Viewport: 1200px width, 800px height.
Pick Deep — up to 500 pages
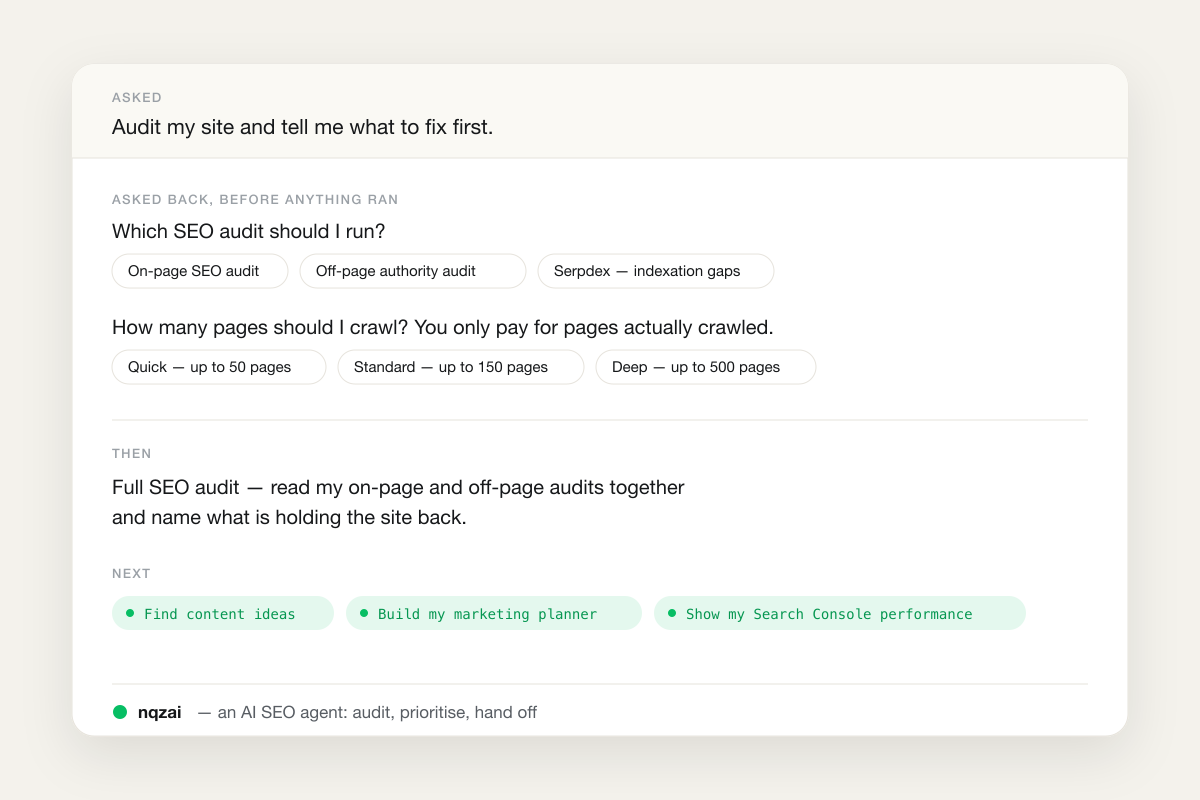click(x=706, y=367)
